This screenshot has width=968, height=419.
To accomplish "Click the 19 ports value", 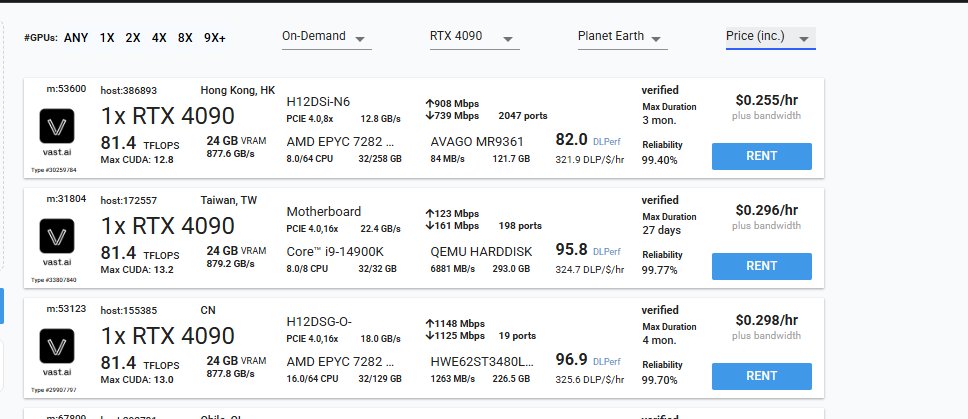I will (x=517, y=336).
